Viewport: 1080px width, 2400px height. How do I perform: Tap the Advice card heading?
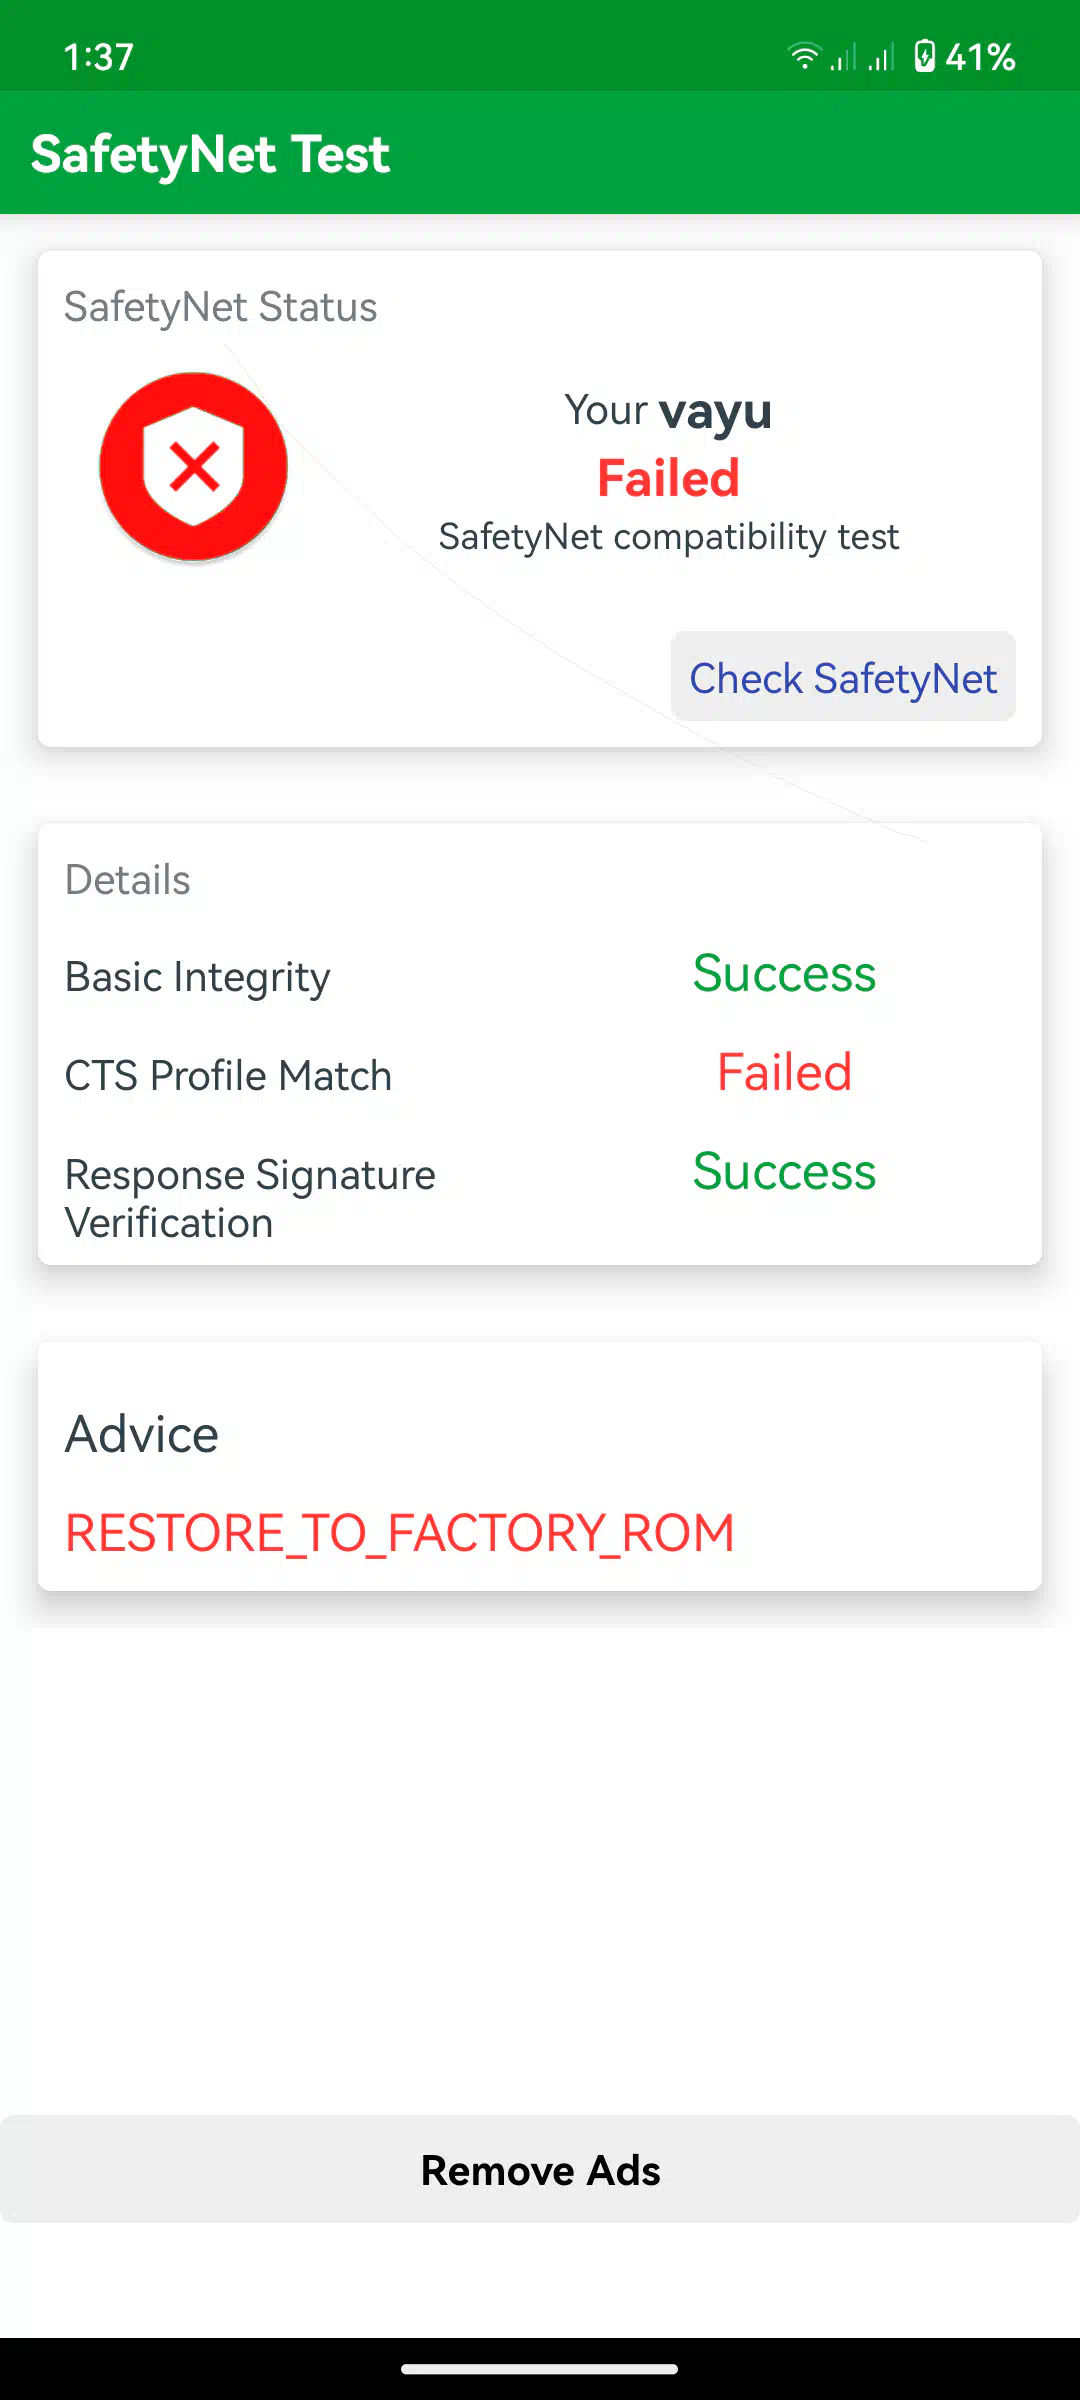click(x=142, y=1434)
